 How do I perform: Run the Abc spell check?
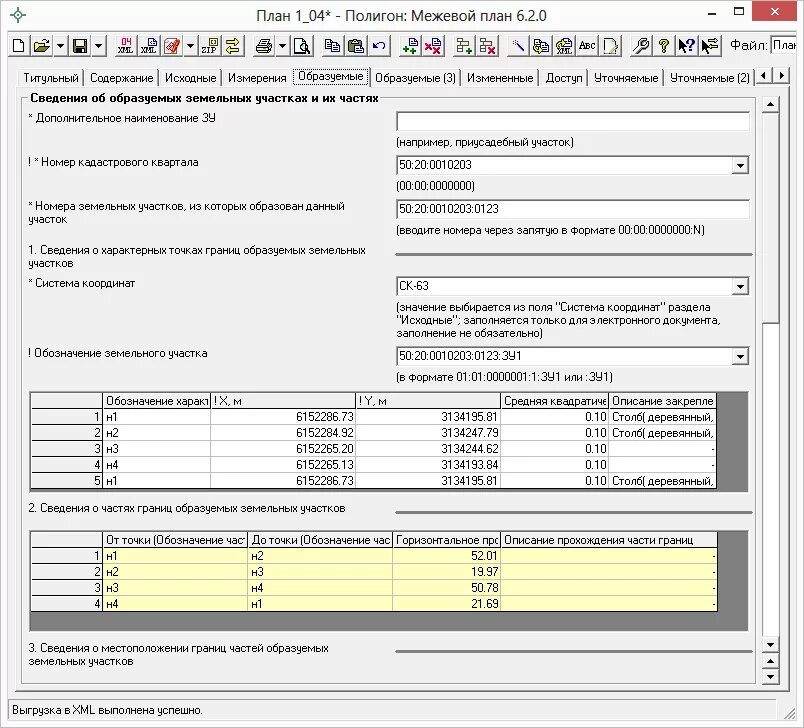point(588,46)
